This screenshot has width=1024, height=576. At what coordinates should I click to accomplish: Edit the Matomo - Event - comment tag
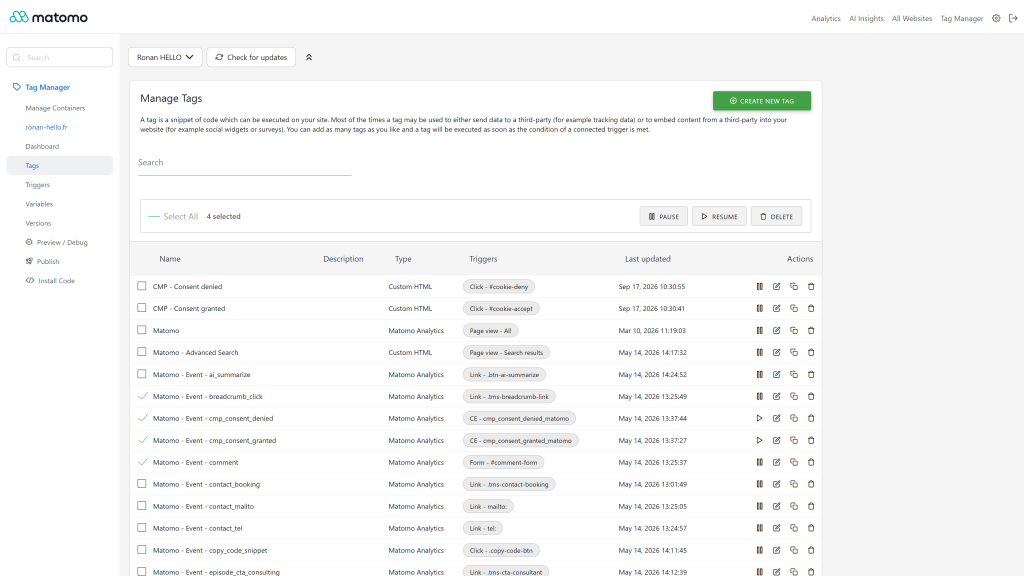click(776, 462)
